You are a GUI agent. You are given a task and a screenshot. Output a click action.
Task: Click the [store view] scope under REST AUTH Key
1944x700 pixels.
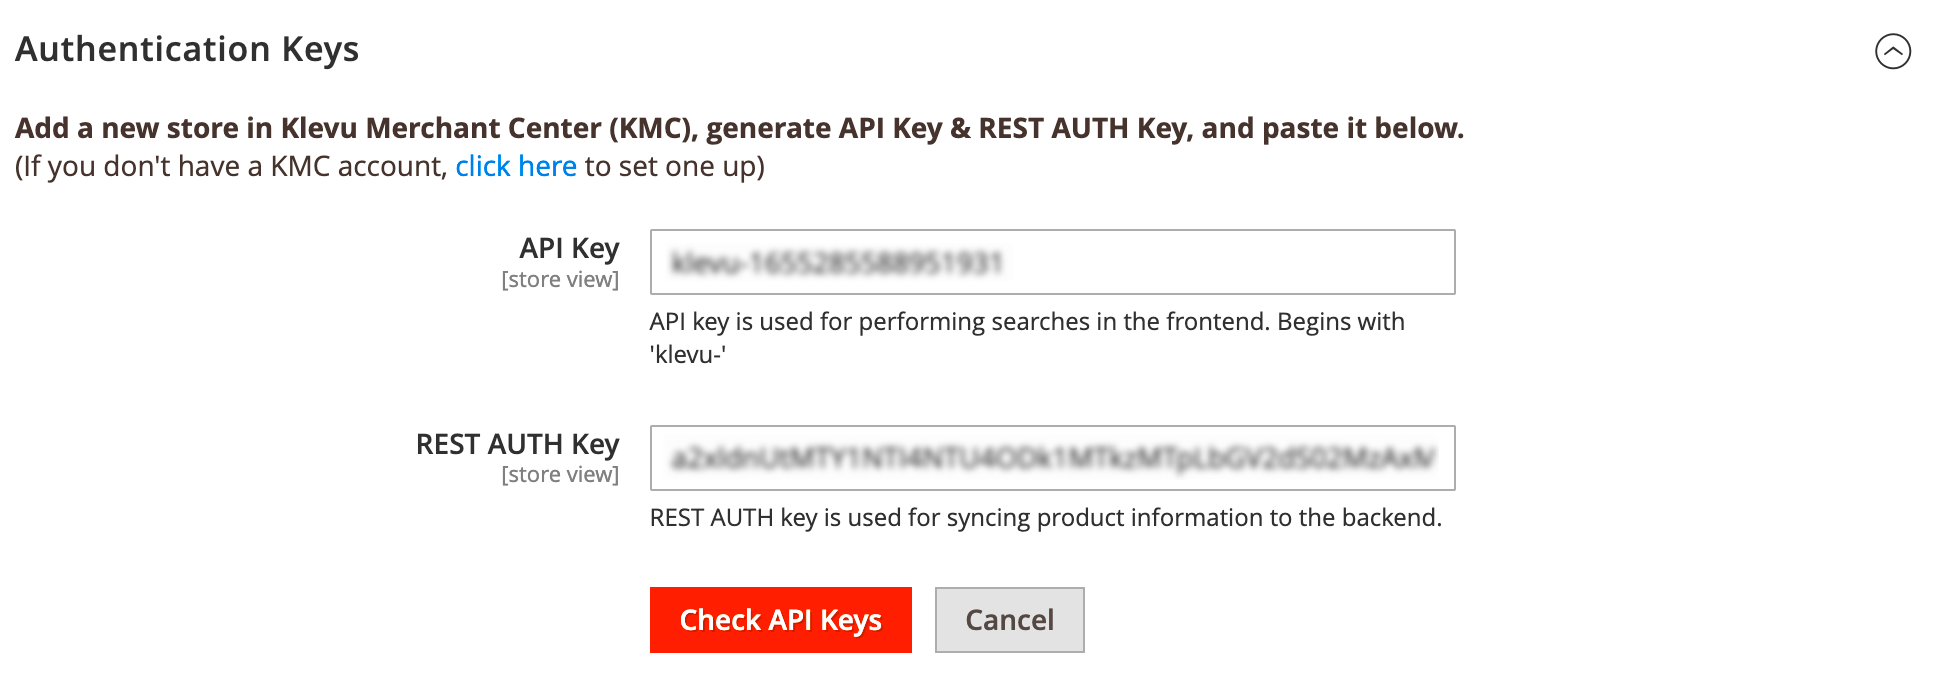click(x=560, y=475)
